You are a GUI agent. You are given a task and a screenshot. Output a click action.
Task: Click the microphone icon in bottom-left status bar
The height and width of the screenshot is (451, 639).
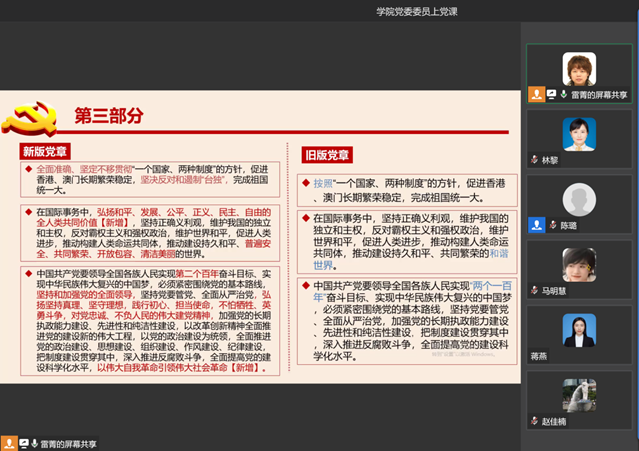tap(33, 442)
